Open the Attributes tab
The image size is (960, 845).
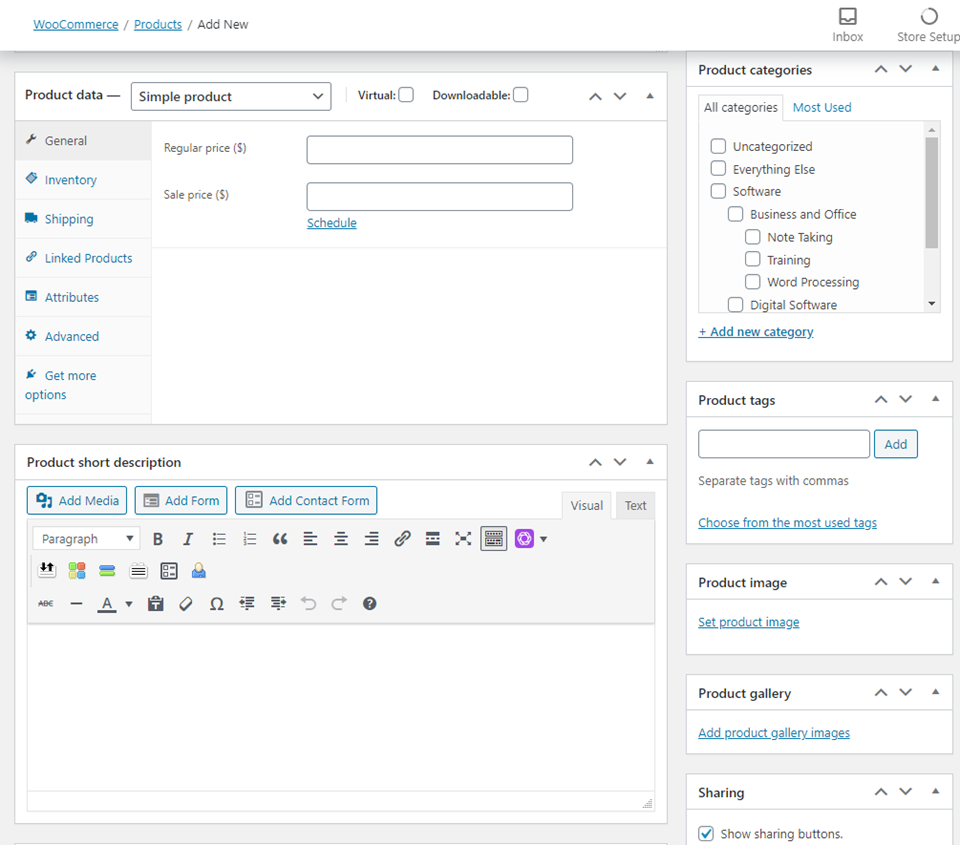(83, 298)
